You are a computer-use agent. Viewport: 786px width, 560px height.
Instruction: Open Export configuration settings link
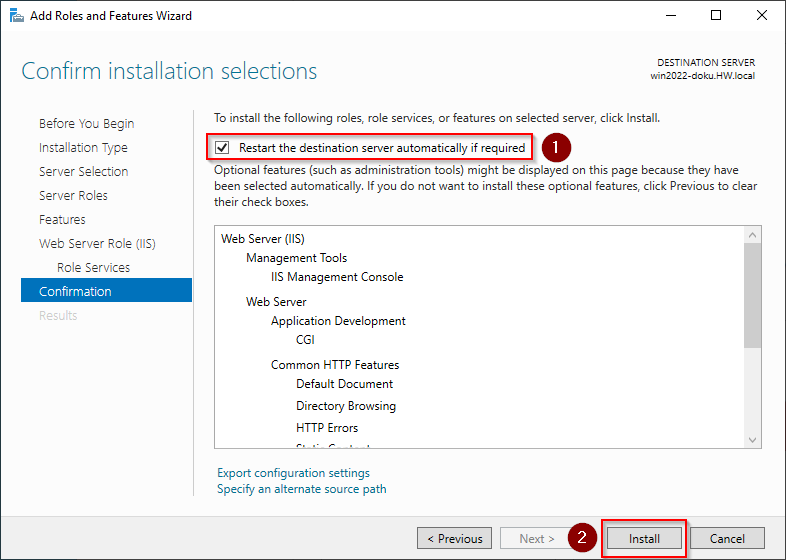pos(293,473)
